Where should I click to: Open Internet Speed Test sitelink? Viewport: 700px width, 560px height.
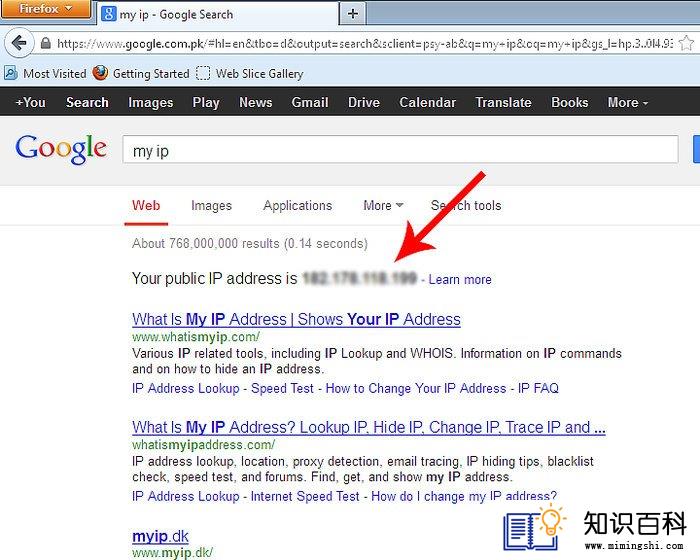click(305, 496)
